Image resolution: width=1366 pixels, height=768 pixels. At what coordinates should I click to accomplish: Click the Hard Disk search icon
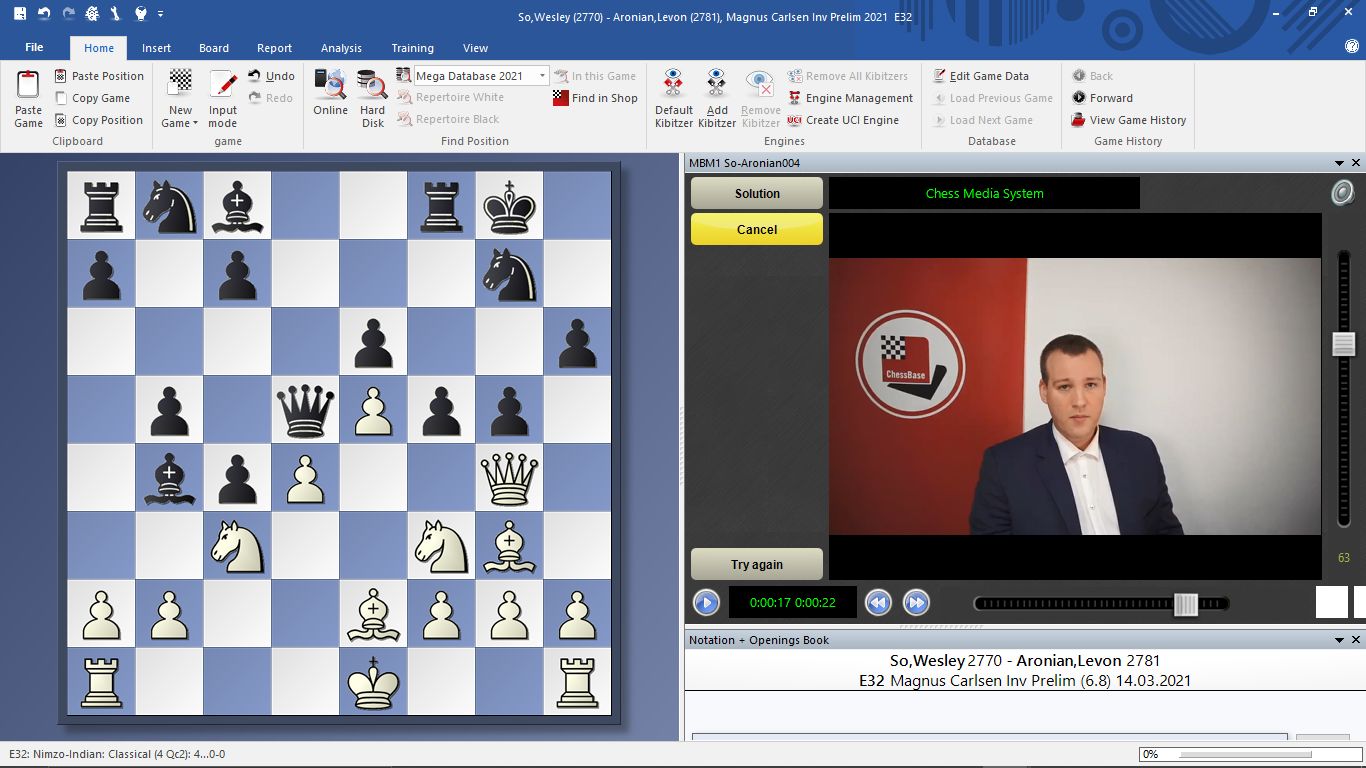[x=372, y=85]
